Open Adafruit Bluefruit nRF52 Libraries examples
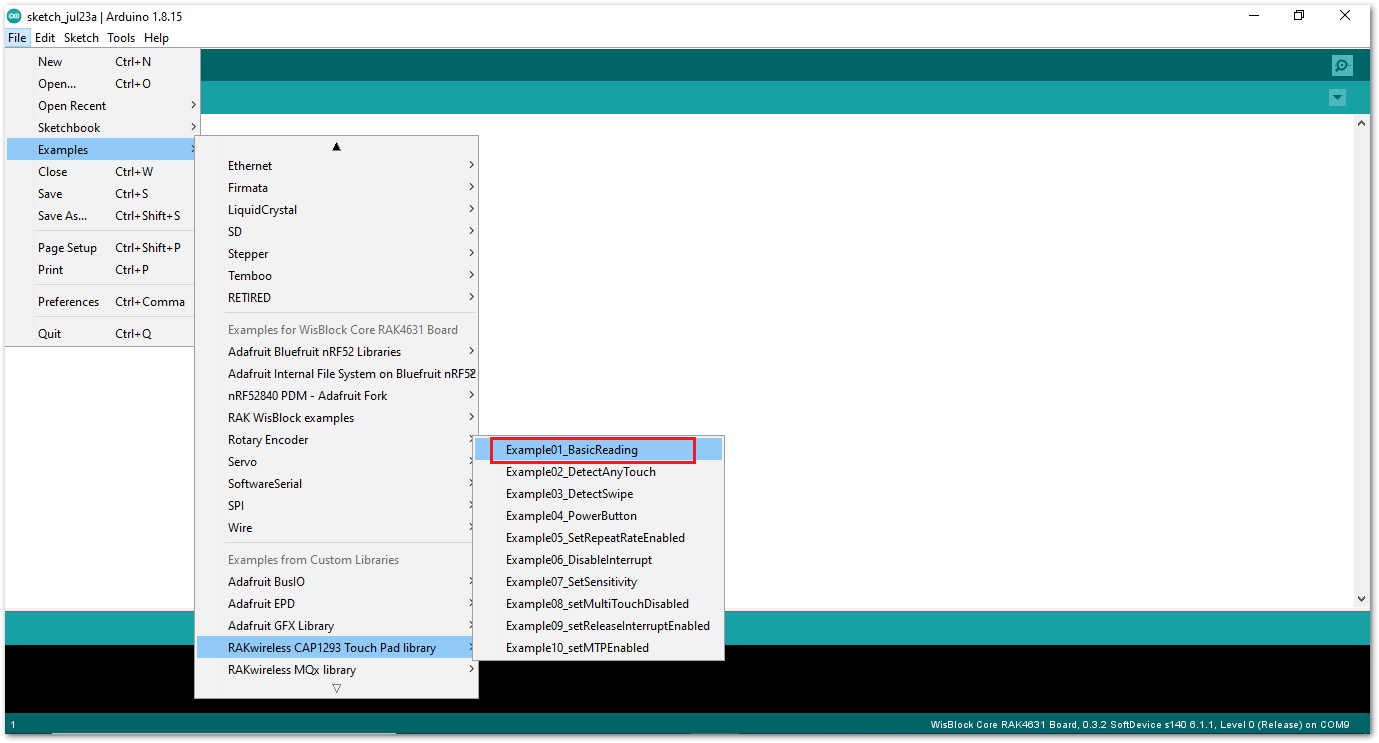 337,352
